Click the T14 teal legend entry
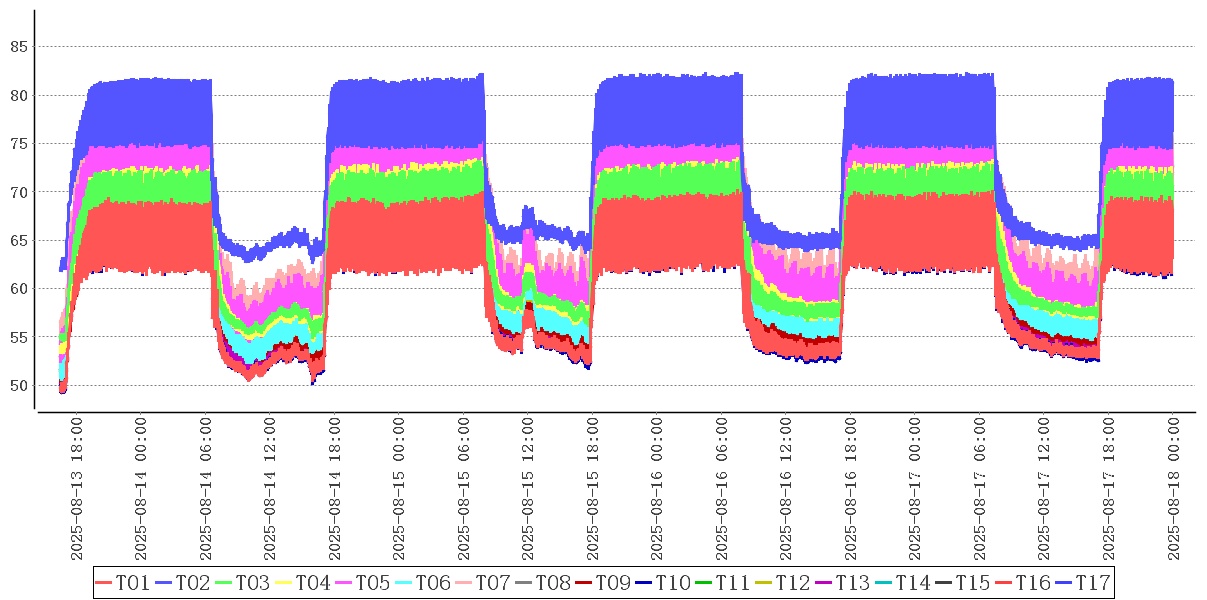The height and width of the screenshot is (600, 1207). [903, 583]
